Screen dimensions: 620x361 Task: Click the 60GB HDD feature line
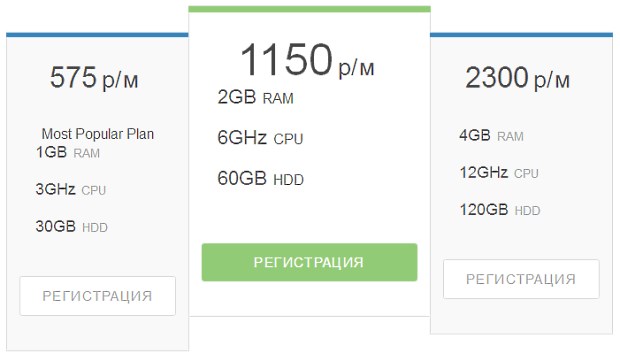(x=261, y=179)
